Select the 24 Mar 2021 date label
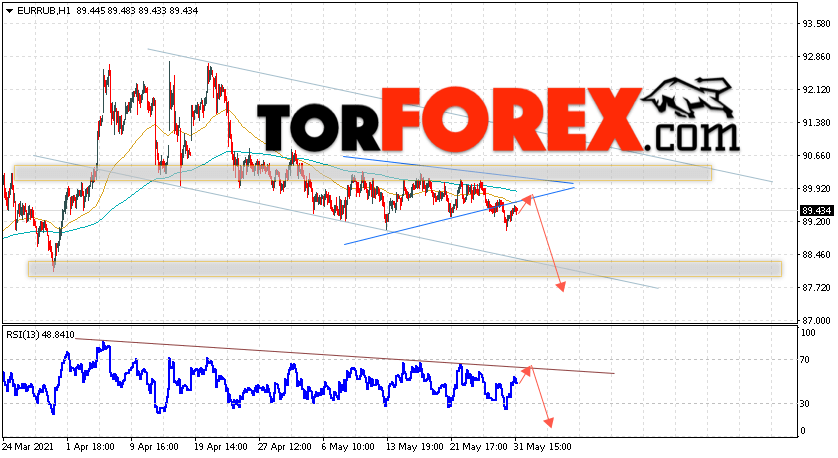 27,447
